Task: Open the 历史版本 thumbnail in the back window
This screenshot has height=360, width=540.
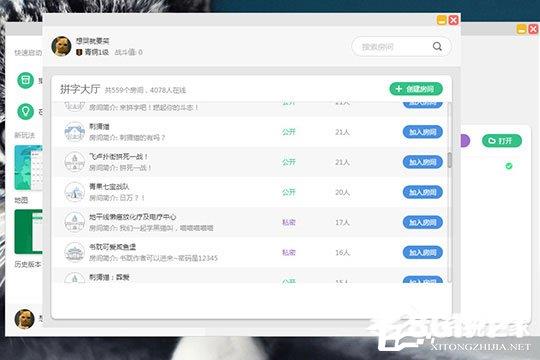Action: [x=28, y=232]
